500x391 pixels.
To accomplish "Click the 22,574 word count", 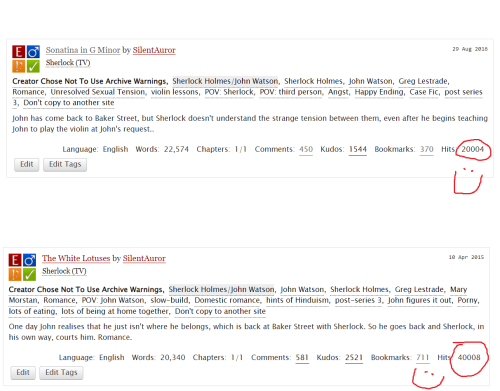I will point(176,149).
